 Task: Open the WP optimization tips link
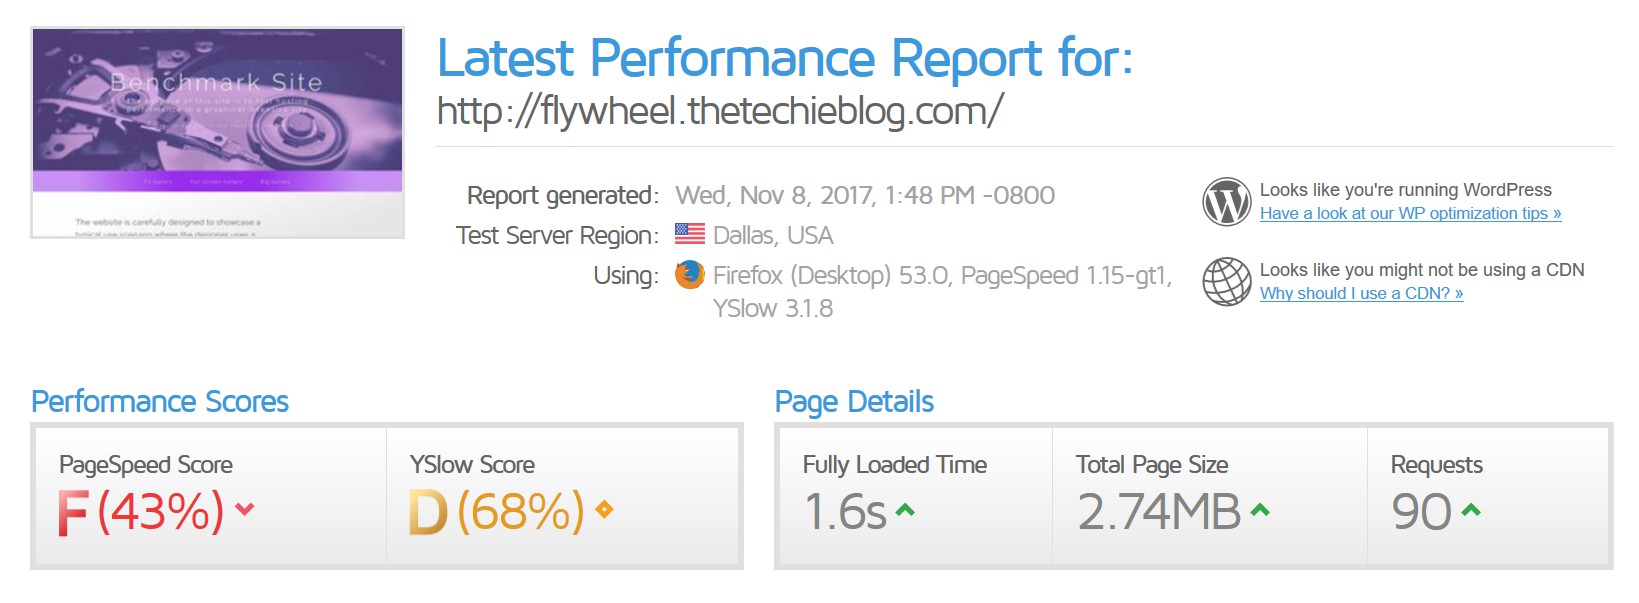coord(1410,213)
